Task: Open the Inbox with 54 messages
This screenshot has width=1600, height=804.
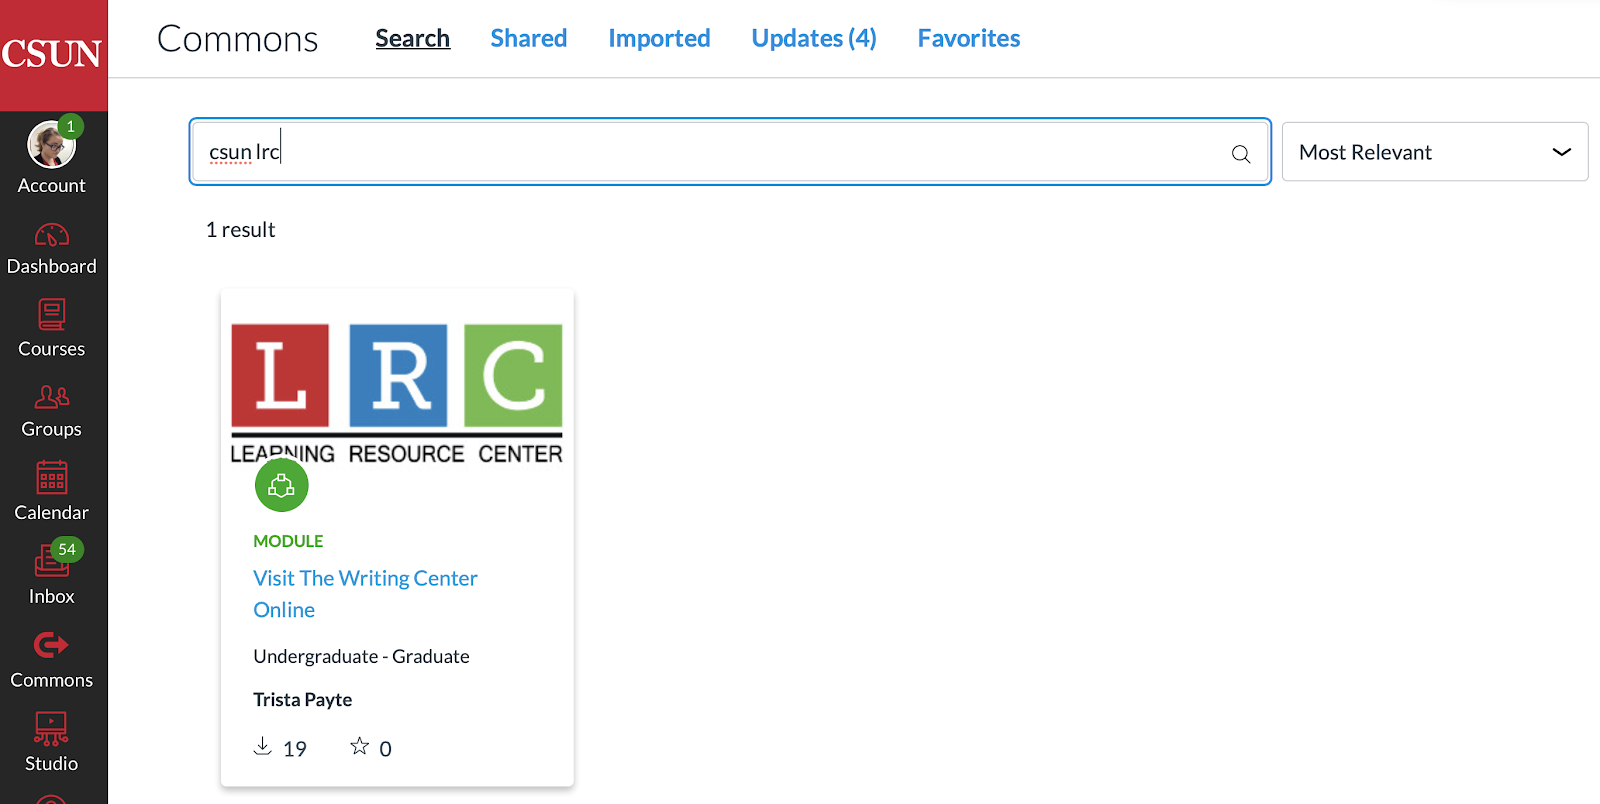Action: [52, 574]
